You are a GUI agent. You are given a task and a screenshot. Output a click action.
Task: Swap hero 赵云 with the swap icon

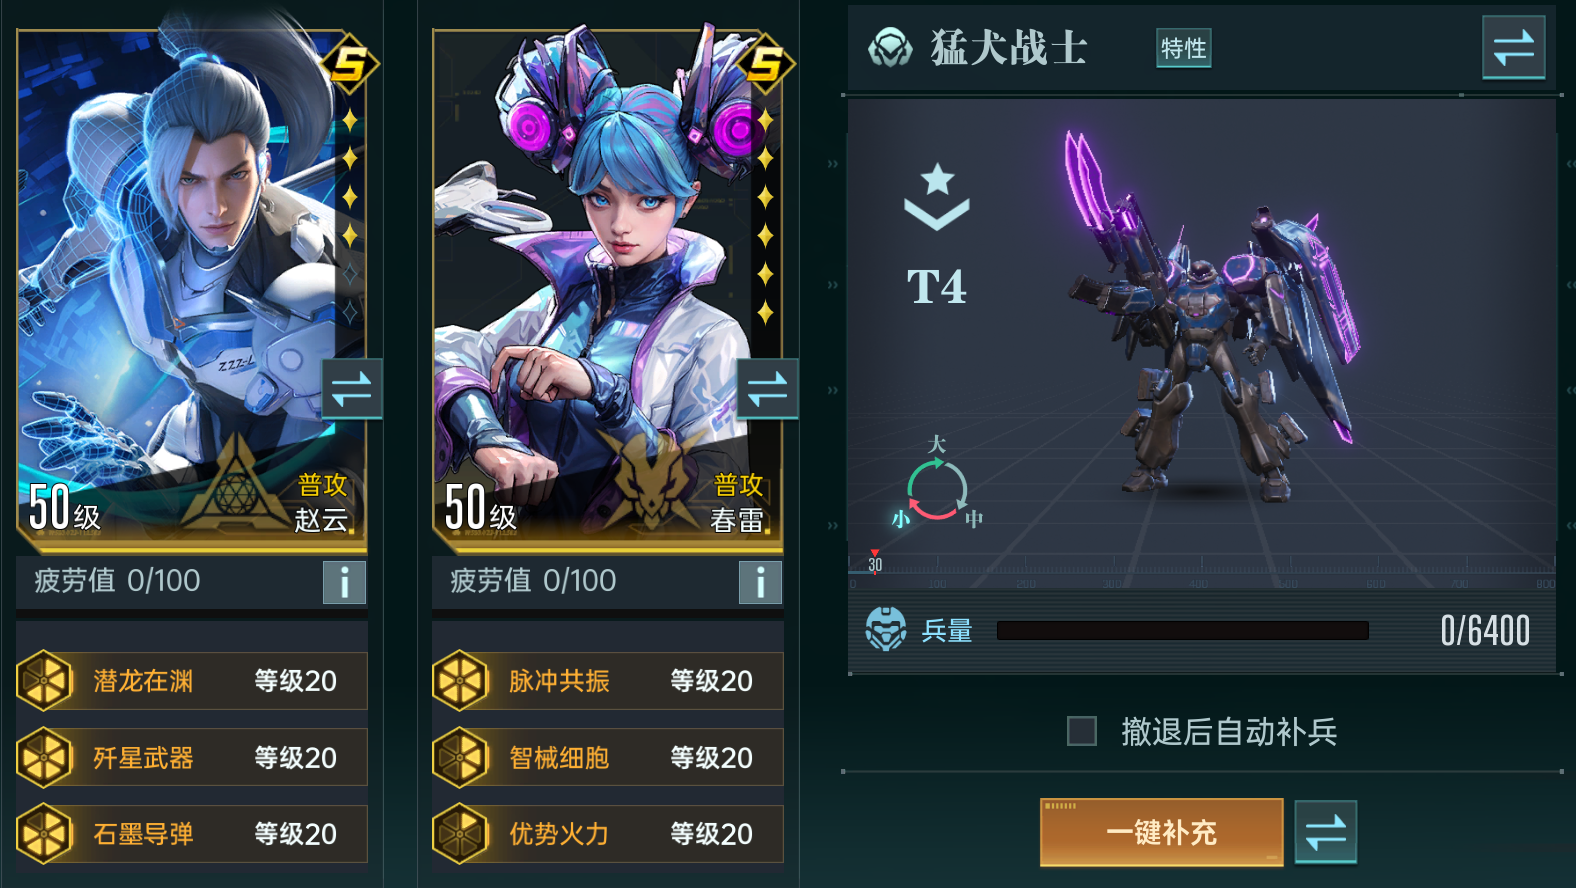(x=352, y=388)
